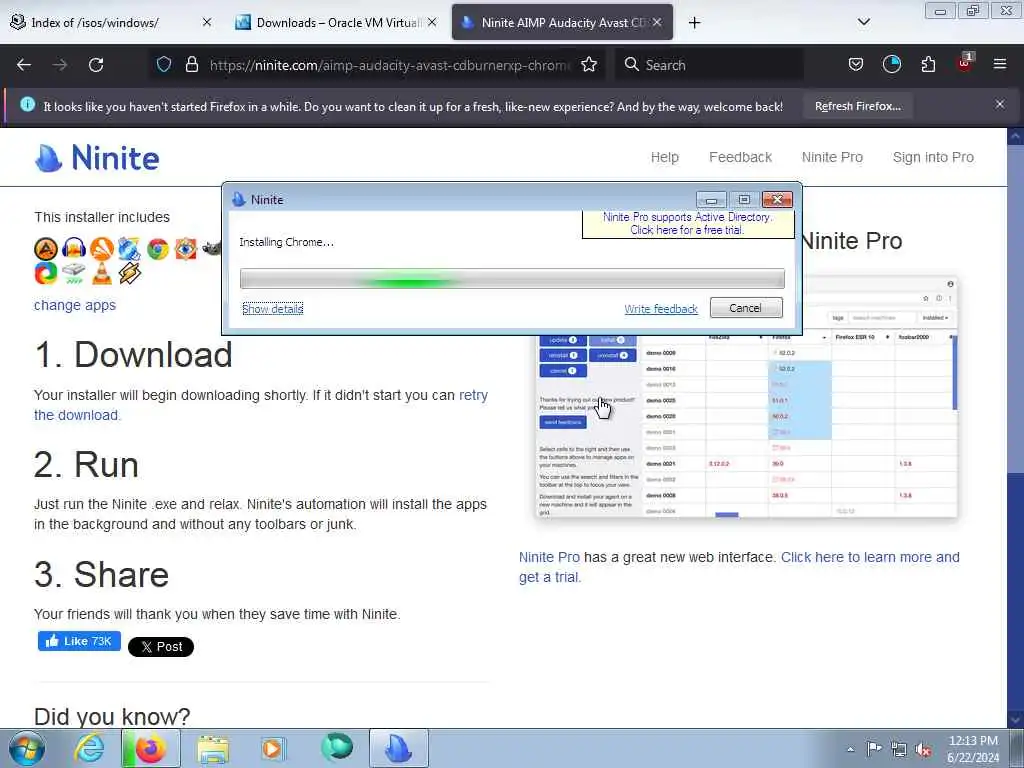Select the Ninite AIMP Audacity tab

(x=562, y=23)
